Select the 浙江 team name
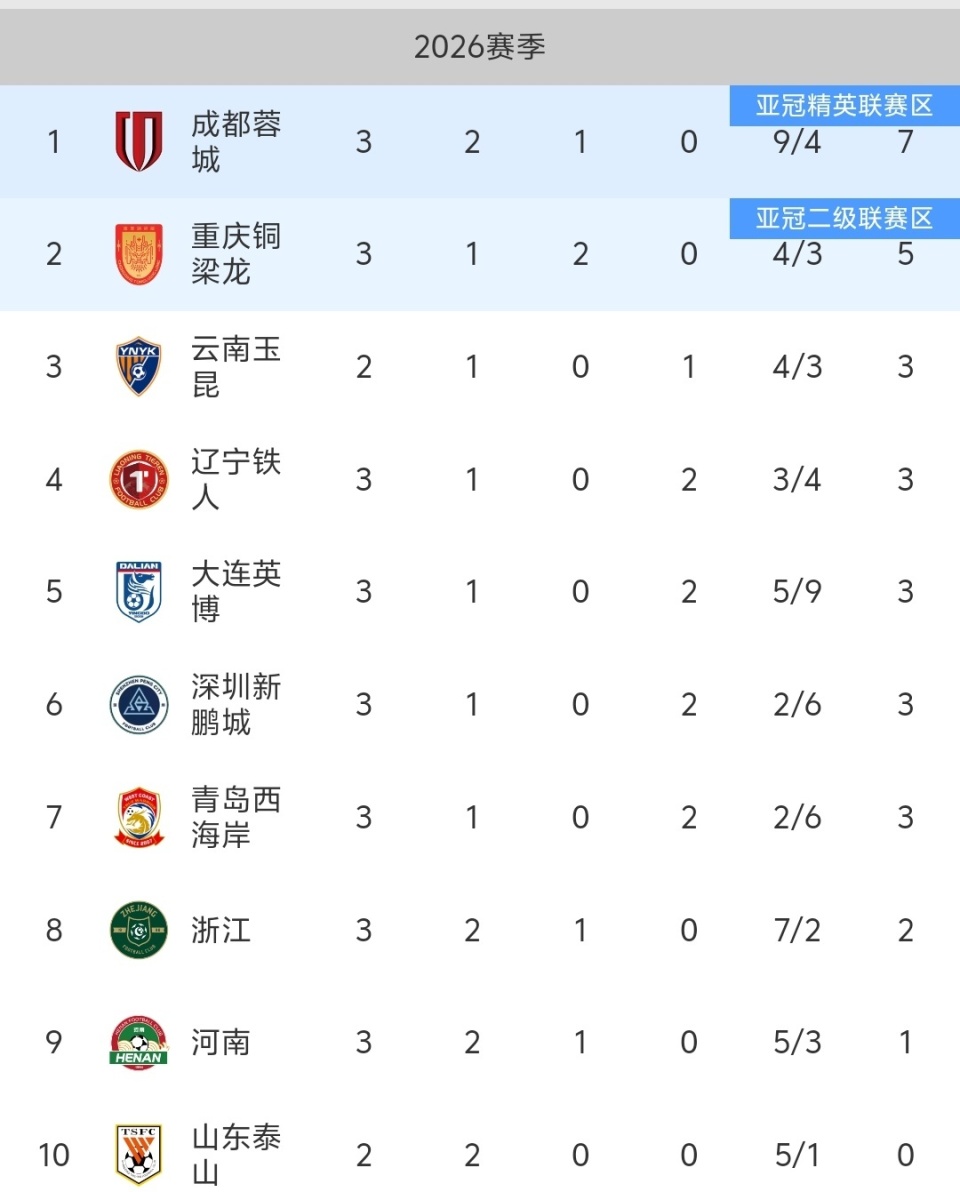The width and height of the screenshot is (960, 1192). pyautogui.click(x=221, y=930)
